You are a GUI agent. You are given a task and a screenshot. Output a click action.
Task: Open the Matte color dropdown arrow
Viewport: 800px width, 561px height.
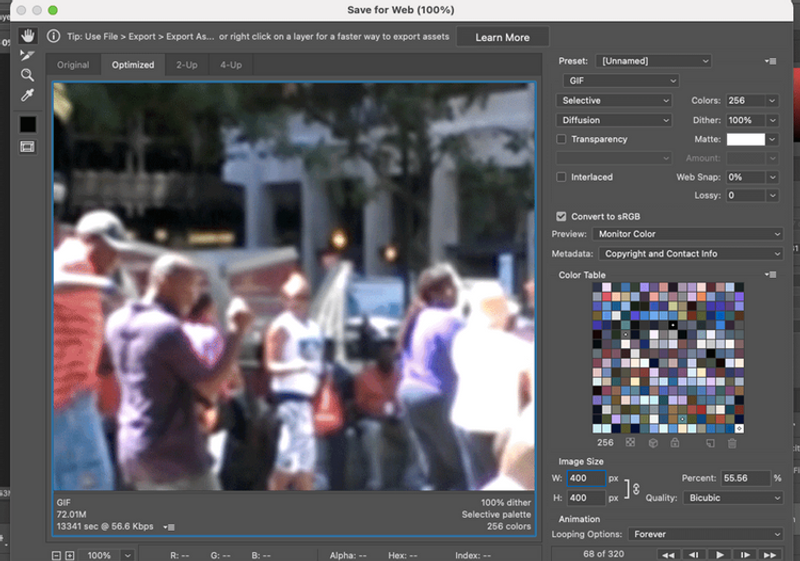click(x=772, y=139)
